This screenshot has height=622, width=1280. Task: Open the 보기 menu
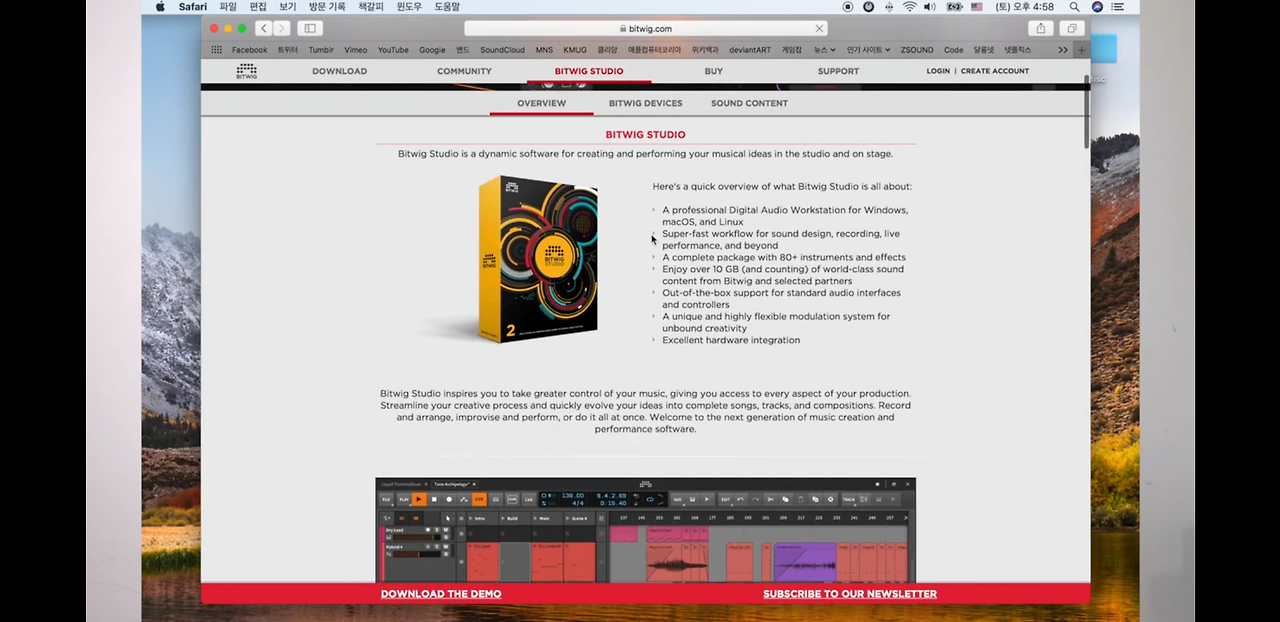pos(288,7)
